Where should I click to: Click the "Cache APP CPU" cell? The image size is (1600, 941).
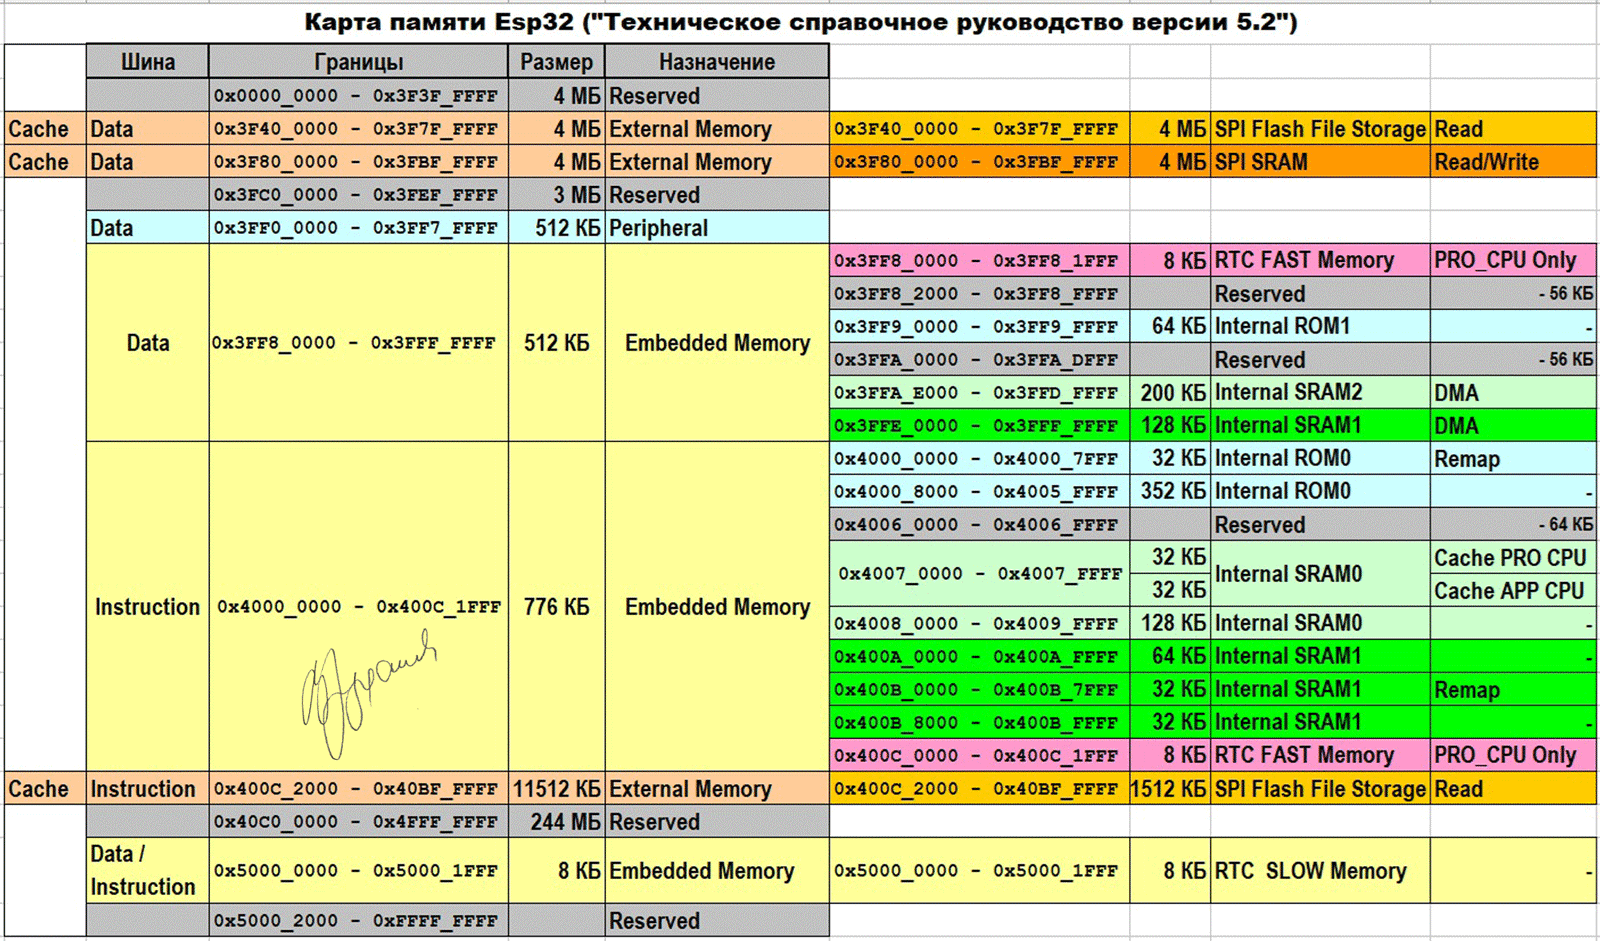coord(1512,591)
